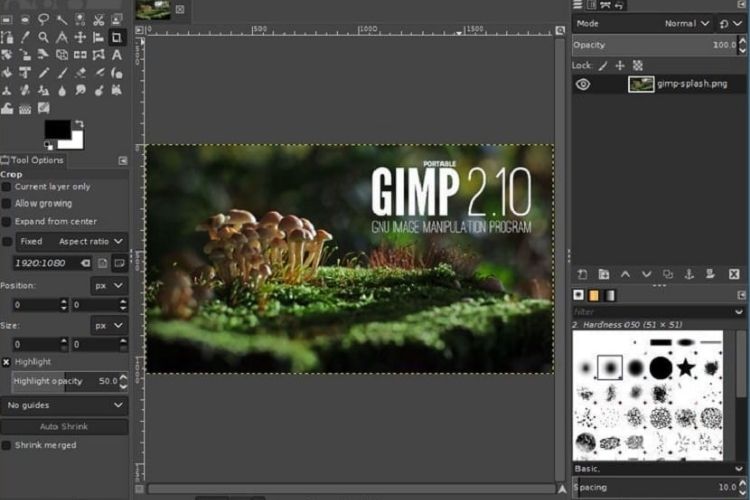Select the highlighted Crop tool
This screenshot has width=750, height=500.
tap(116, 37)
